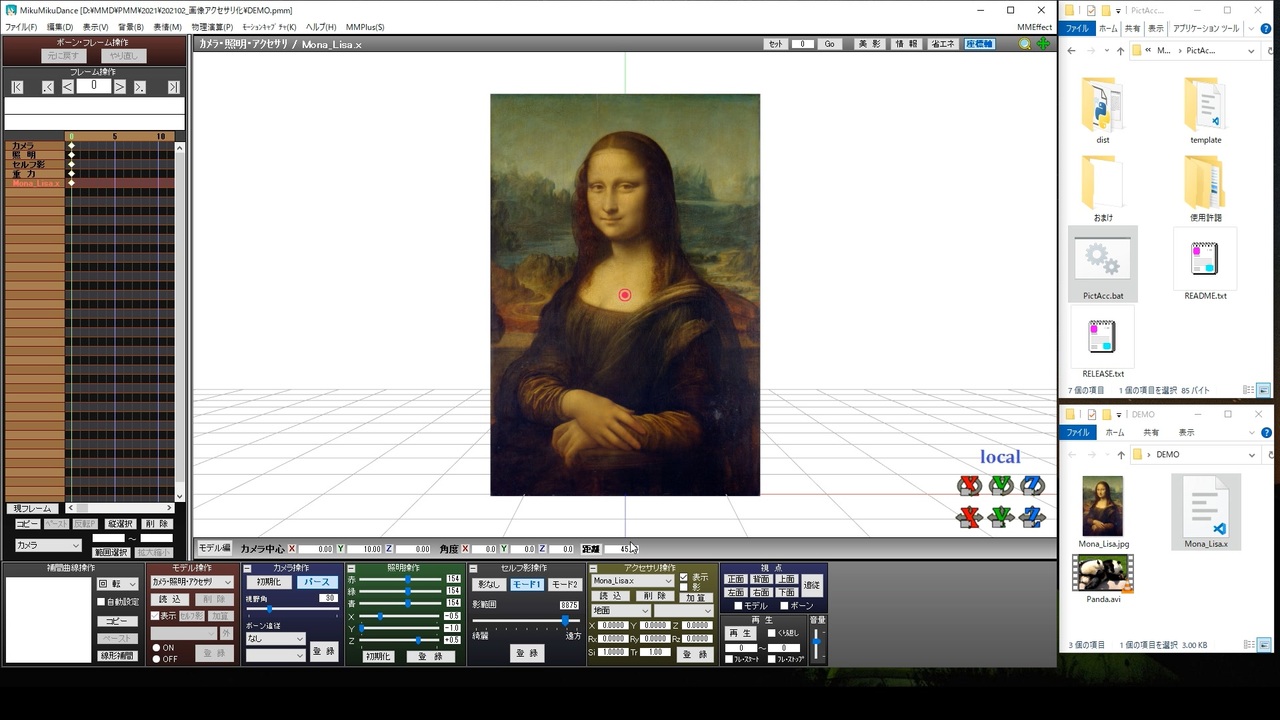Open the MMPlus(S) menu

(365, 27)
